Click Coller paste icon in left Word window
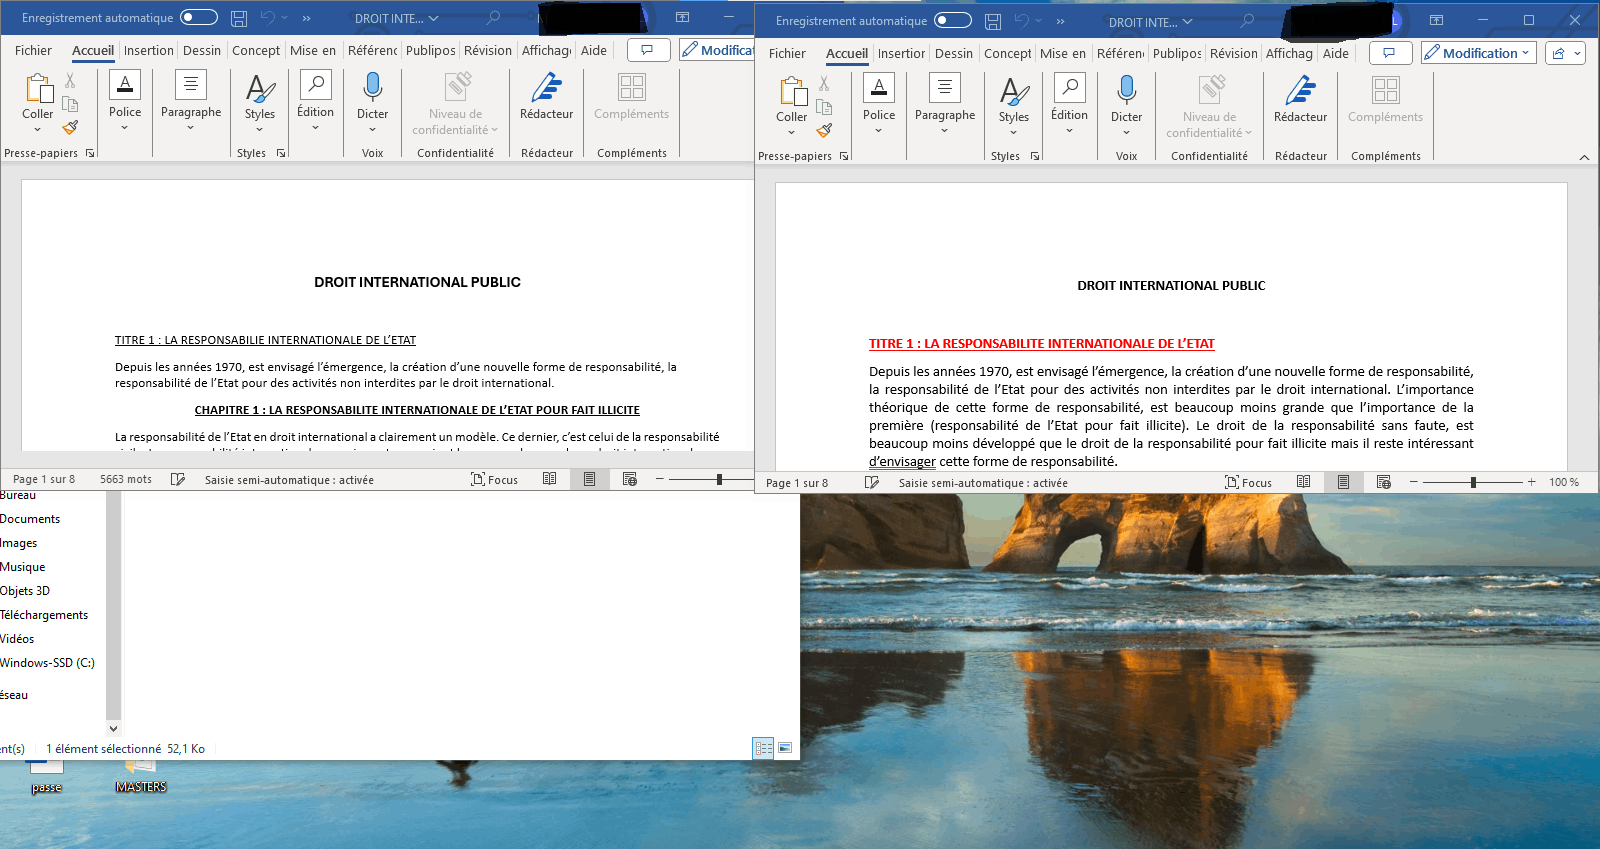 click(38, 89)
